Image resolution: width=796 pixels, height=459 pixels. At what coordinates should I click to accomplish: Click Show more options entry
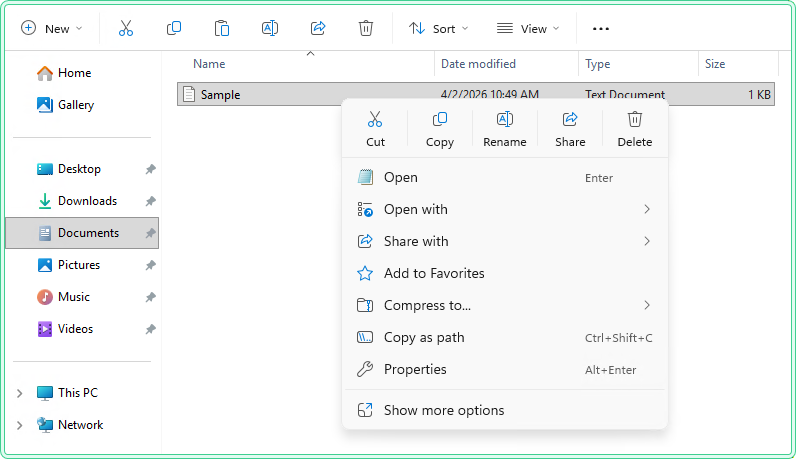tap(444, 410)
